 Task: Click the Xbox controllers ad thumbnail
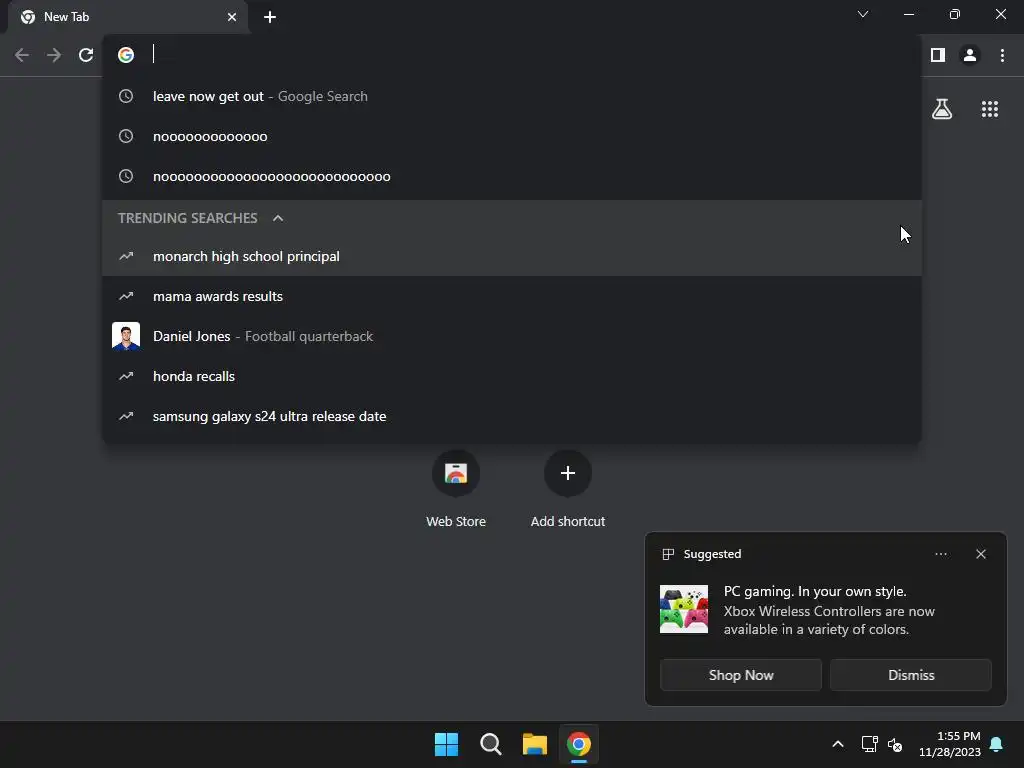[684, 609]
